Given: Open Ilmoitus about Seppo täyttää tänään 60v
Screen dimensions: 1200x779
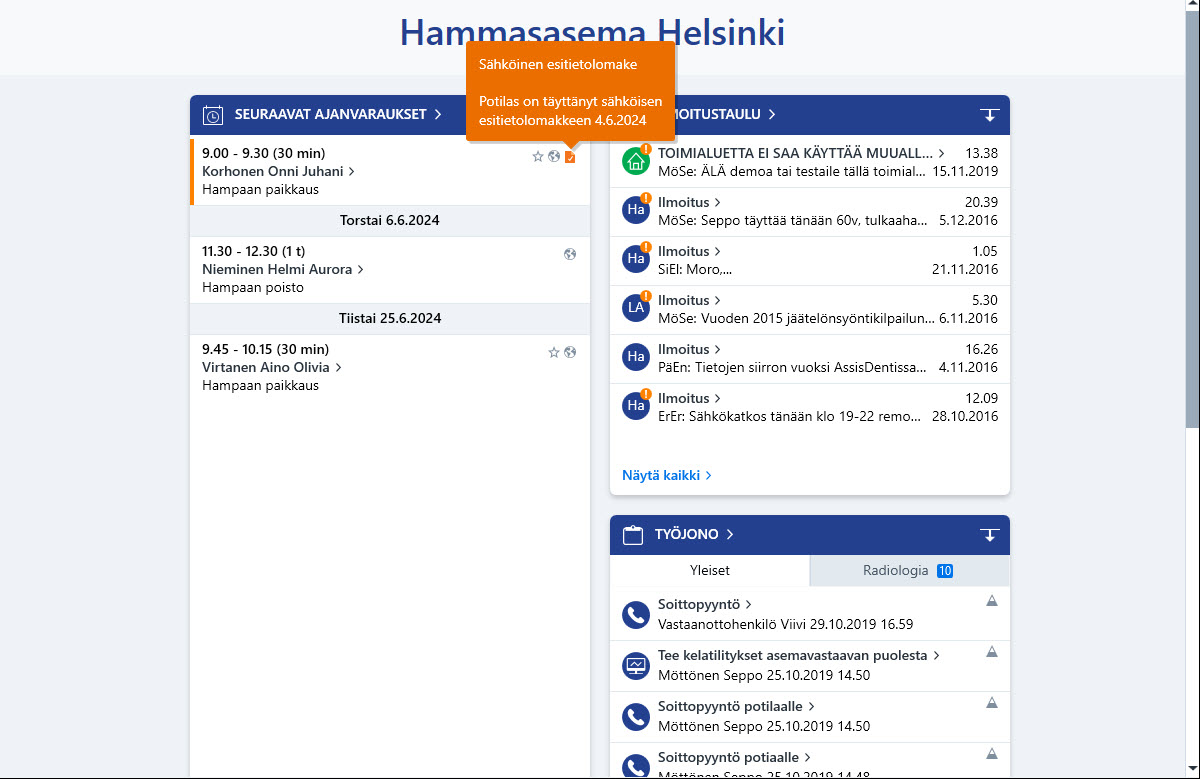Looking at the screenshot, I should click(x=689, y=202).
